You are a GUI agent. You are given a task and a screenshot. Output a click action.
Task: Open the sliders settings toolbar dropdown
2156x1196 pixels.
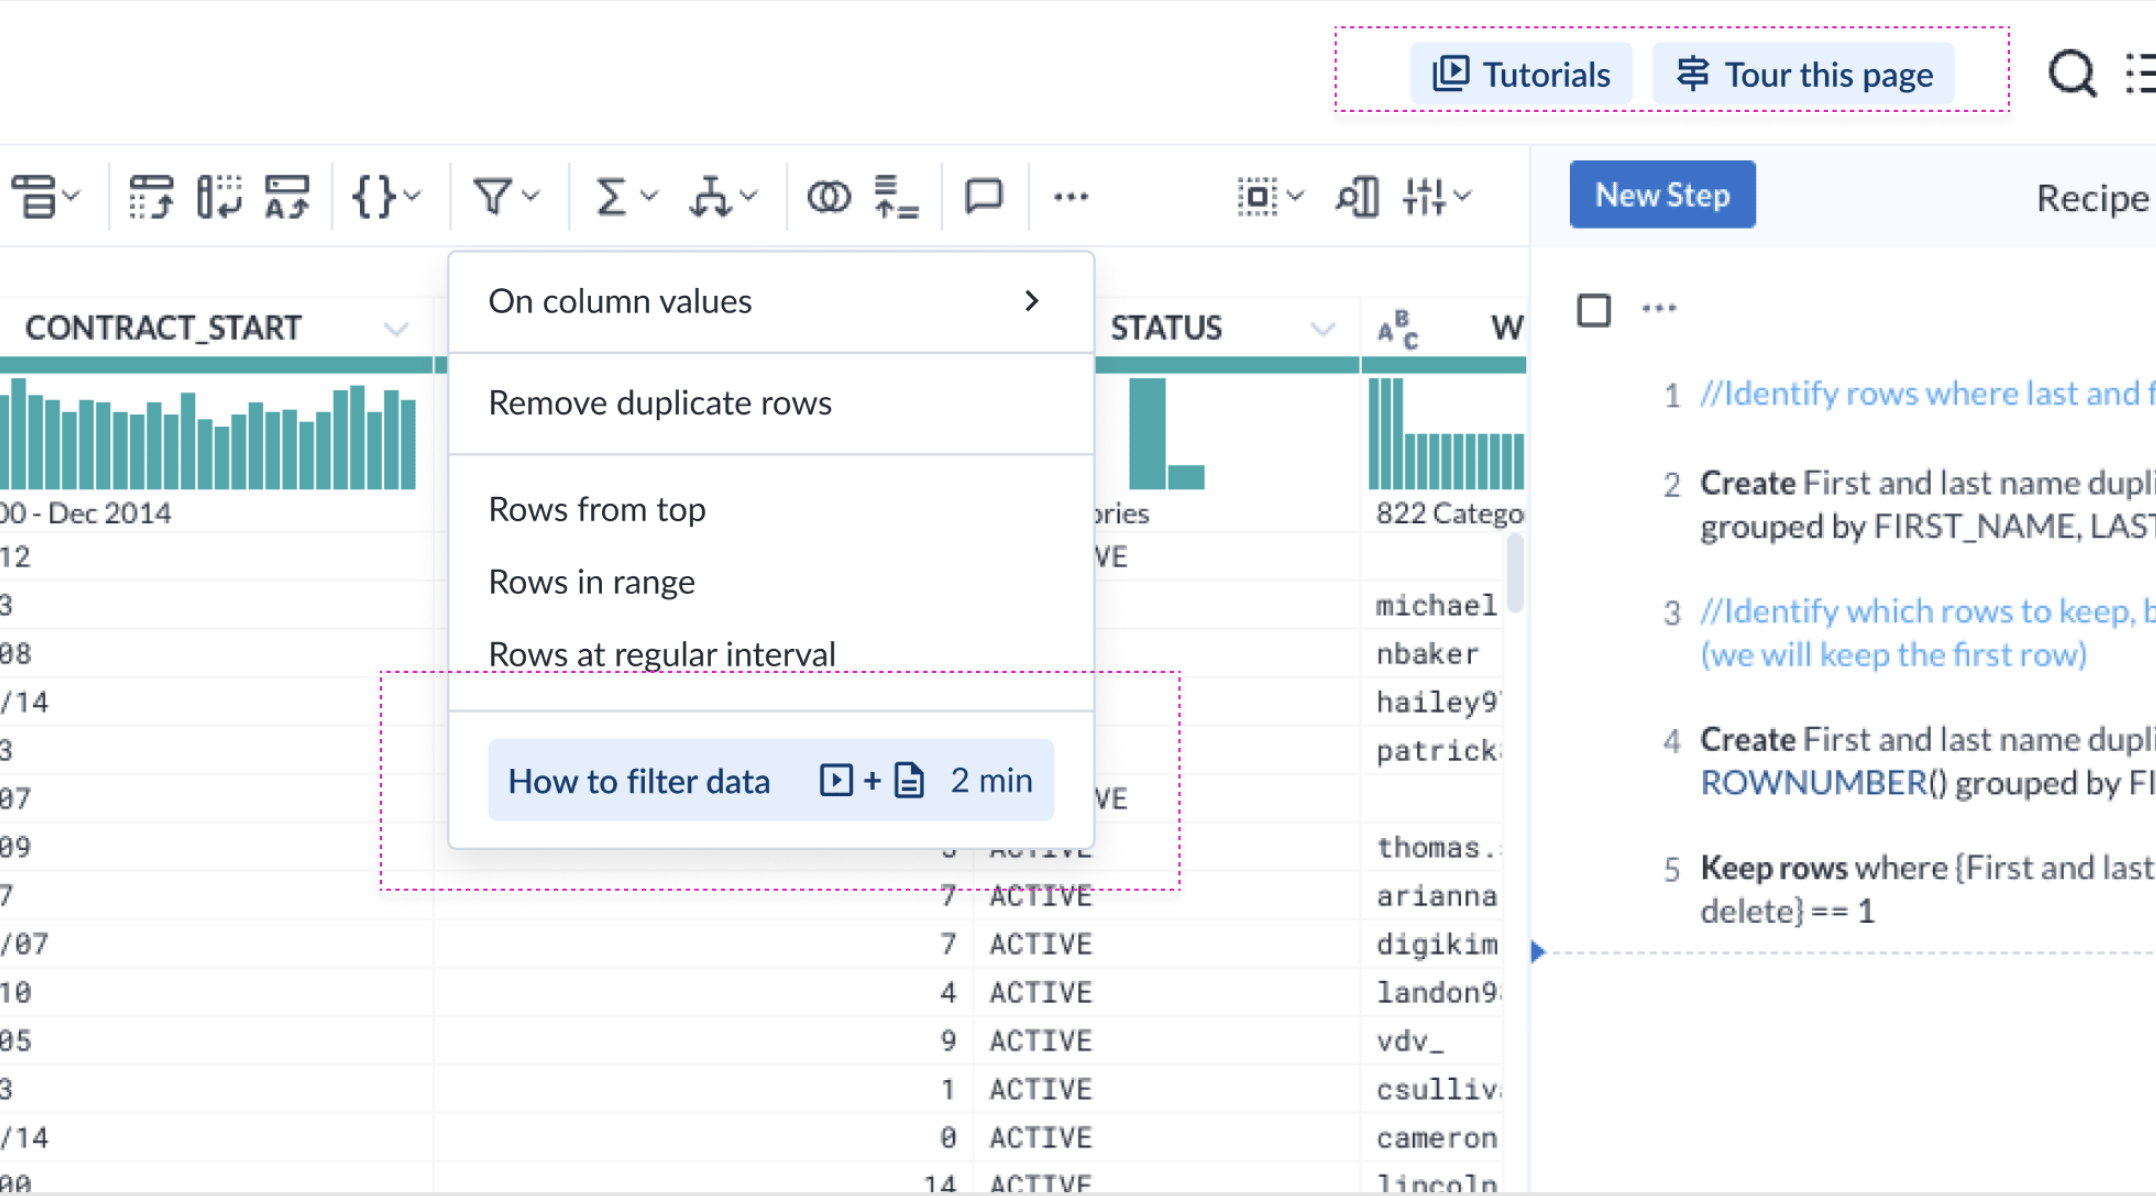pos(1437,196)
